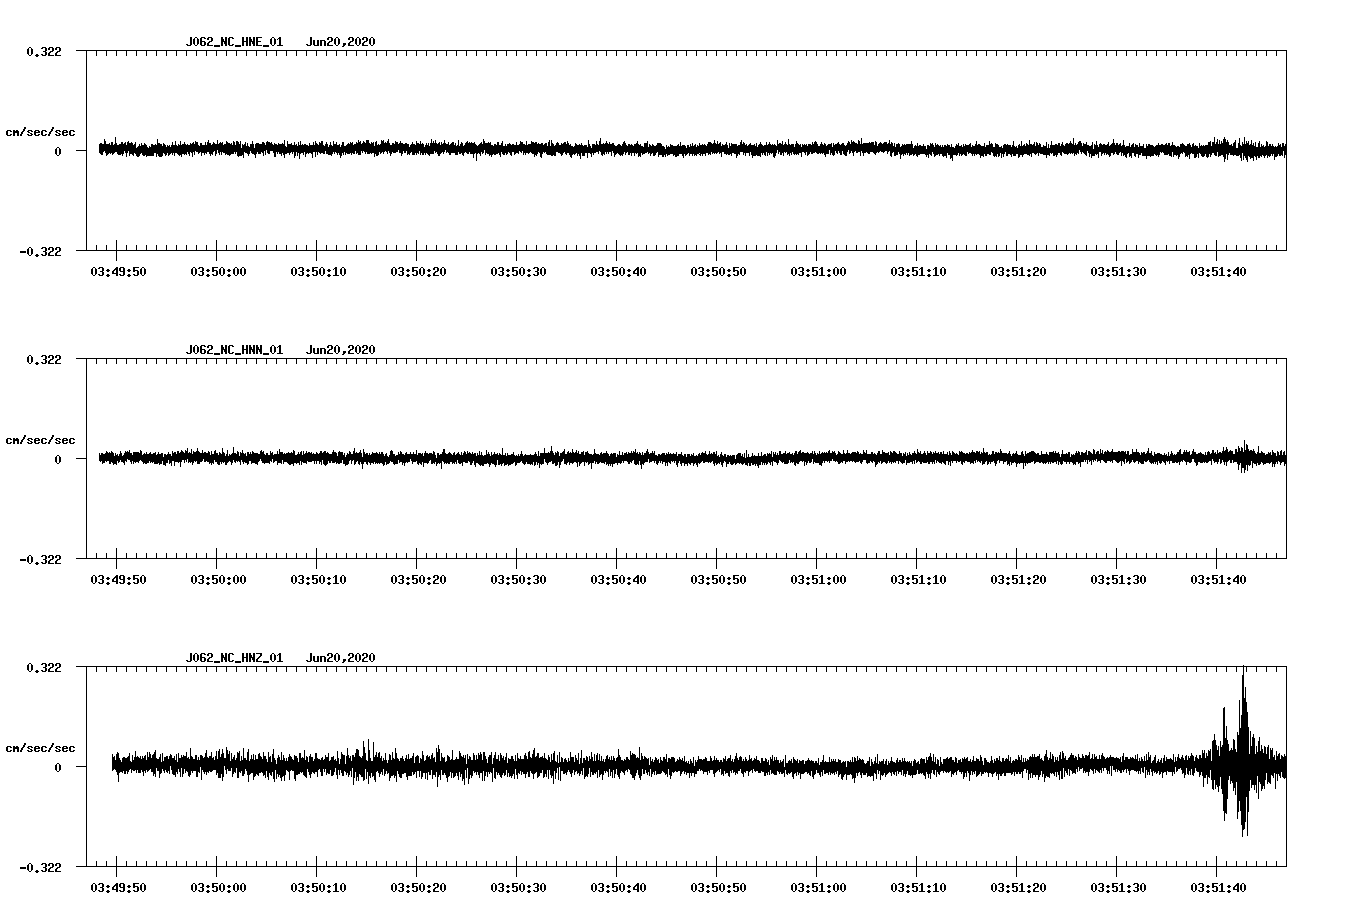Click the -0.322 axis value on HNN plot

(40, 559)
